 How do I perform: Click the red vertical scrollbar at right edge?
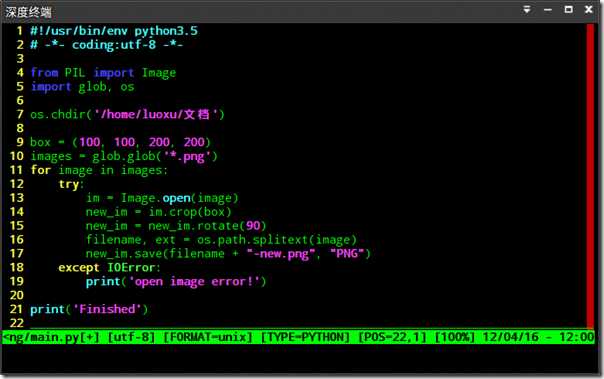(x=590, y=176)
